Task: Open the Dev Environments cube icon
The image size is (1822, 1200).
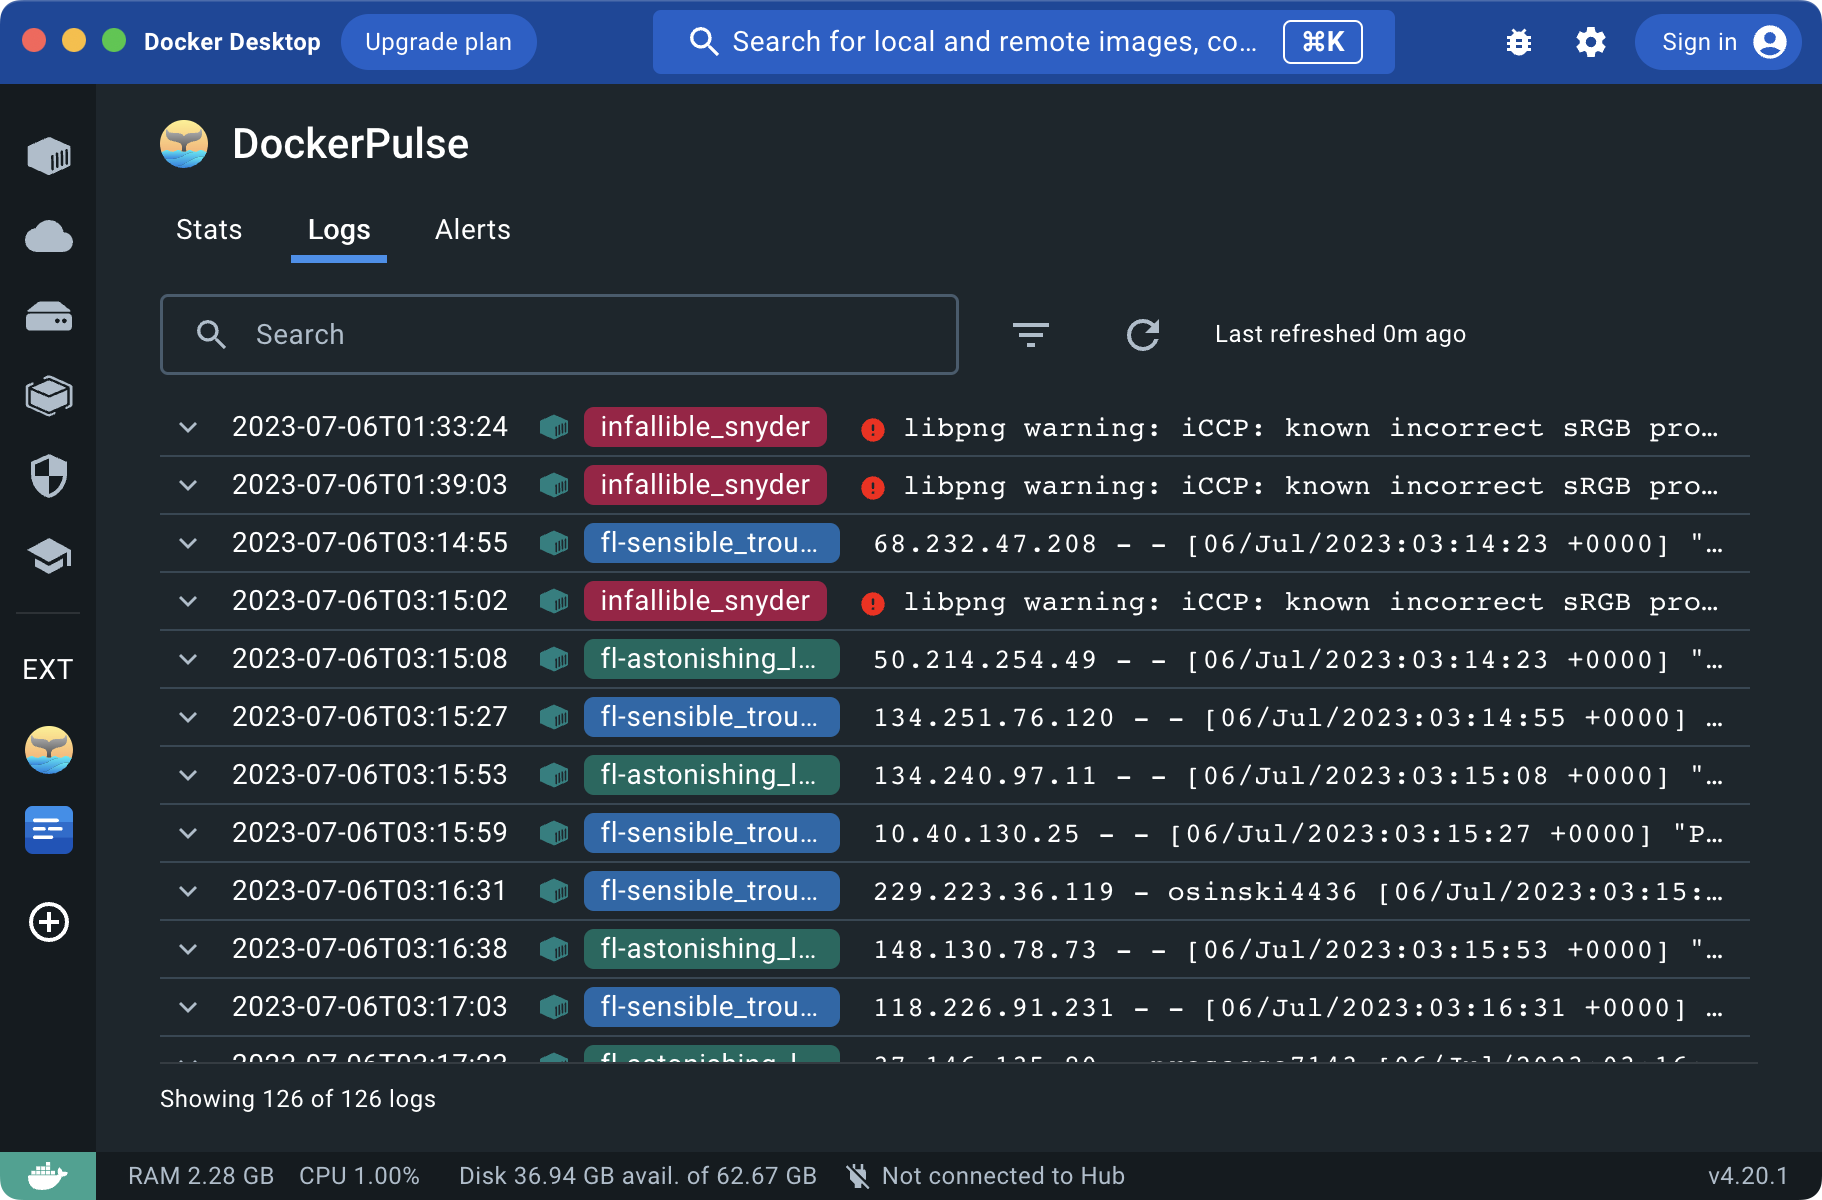Action: click(48, 396)
